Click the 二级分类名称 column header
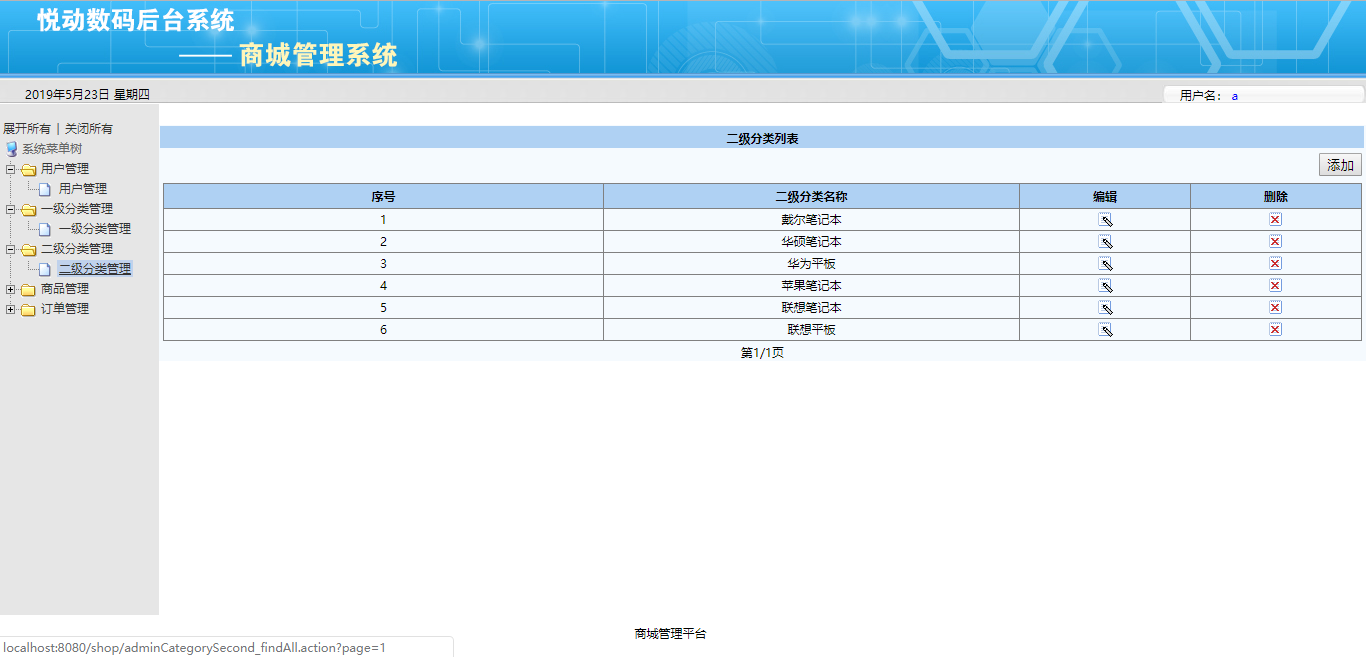The image size is (1366, 657). coord(811,197)
